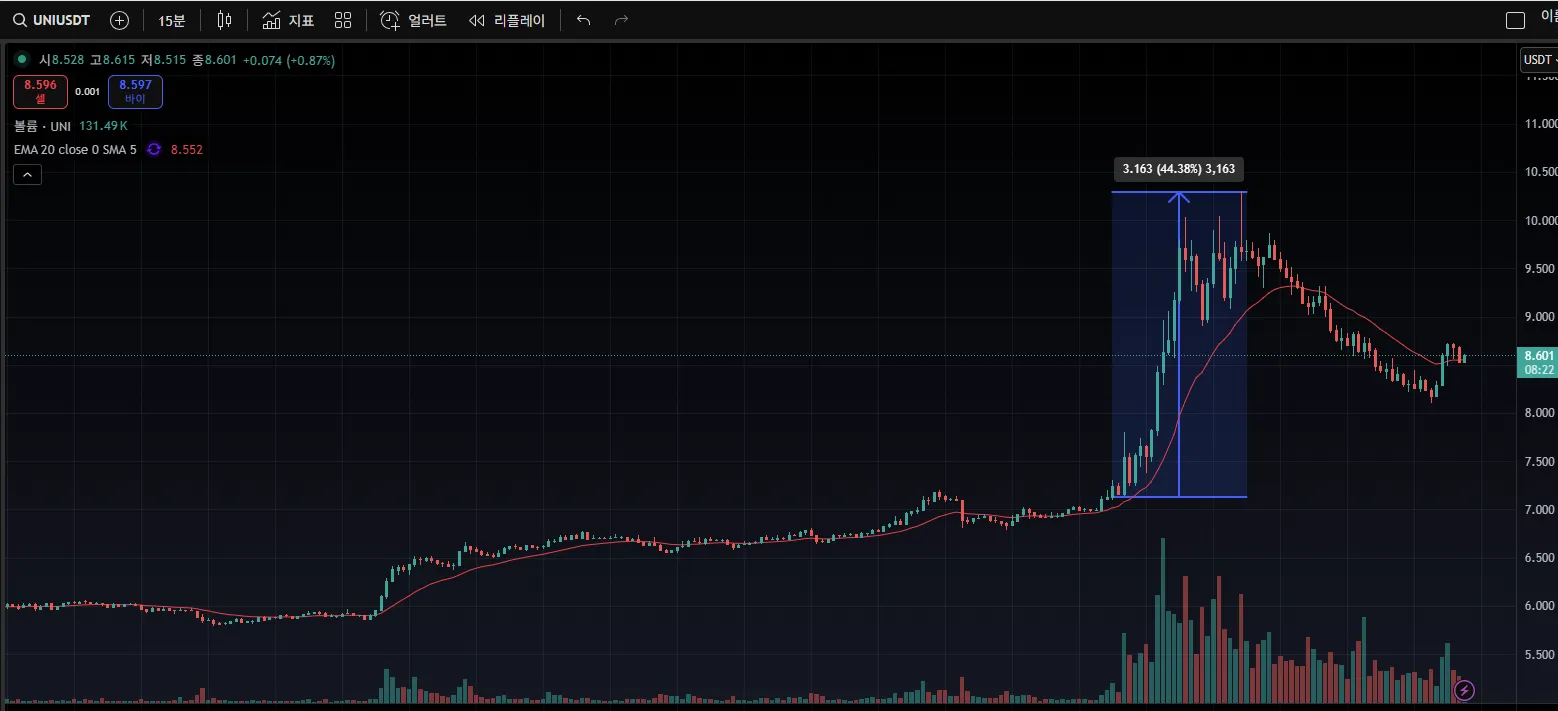
Task: Click the redo arrow icon
Action: (x=621, y=20)
